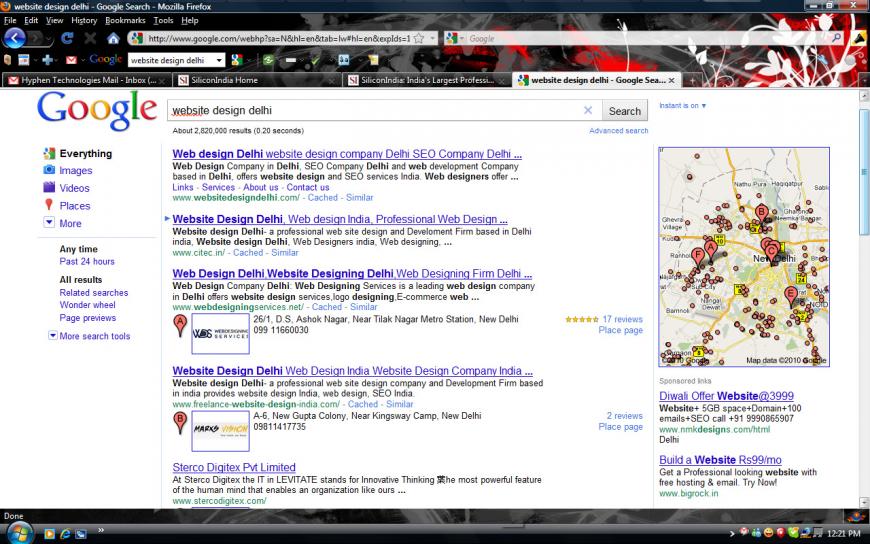
Task: Click the Videos film icon in sidebar
Action: pyautogui.click(x=49, y=187)
